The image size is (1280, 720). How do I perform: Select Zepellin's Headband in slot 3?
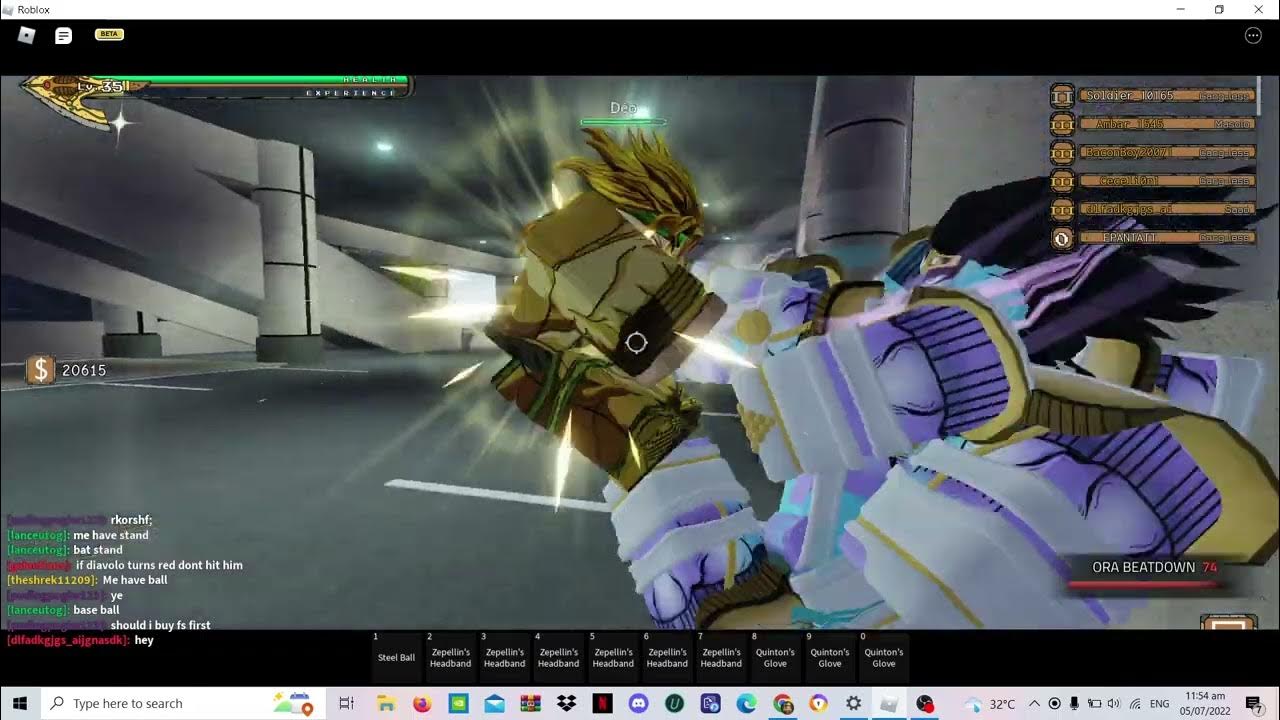(504, 657)
